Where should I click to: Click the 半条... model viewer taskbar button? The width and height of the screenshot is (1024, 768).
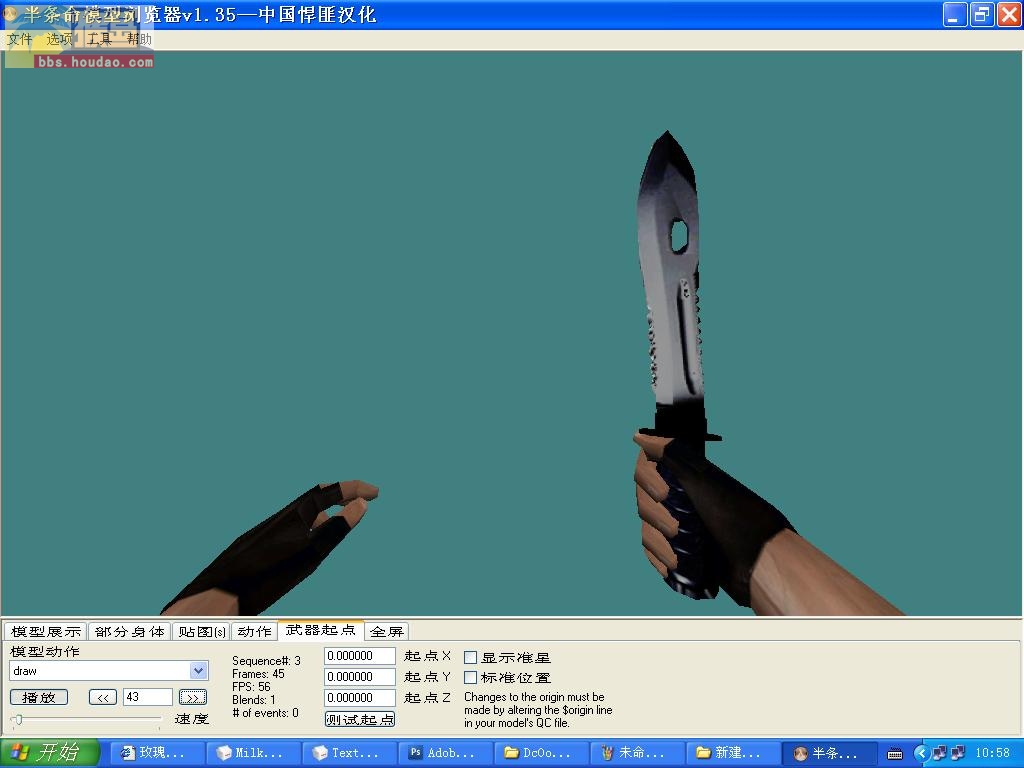(x=831, y=753)
